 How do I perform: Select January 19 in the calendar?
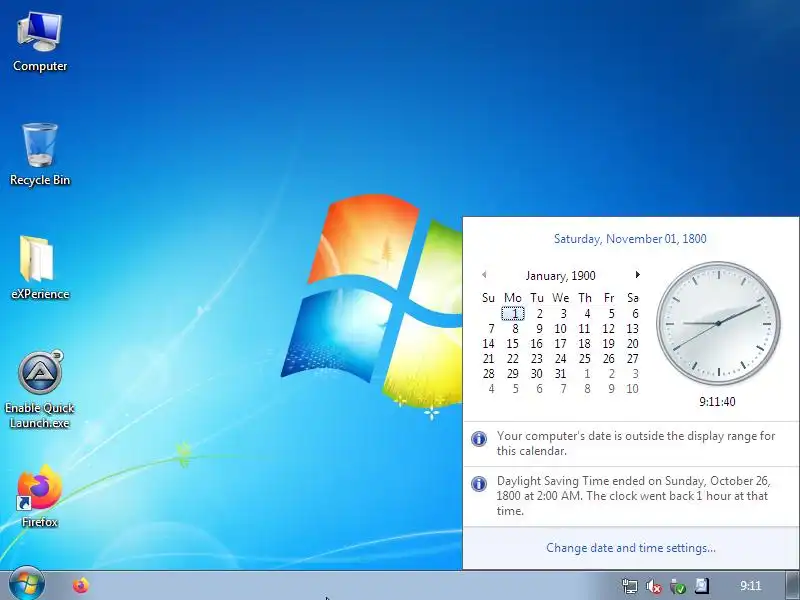coord(609,344)
